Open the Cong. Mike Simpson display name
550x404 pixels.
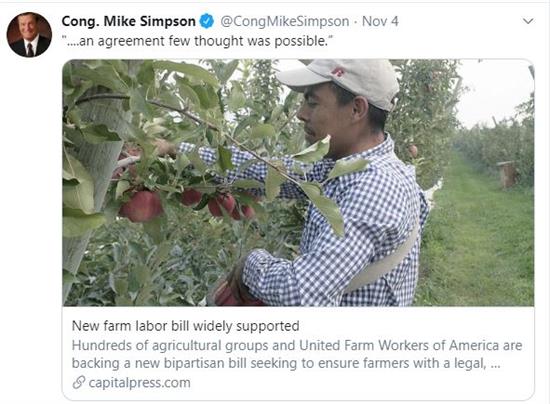(128, 21)
